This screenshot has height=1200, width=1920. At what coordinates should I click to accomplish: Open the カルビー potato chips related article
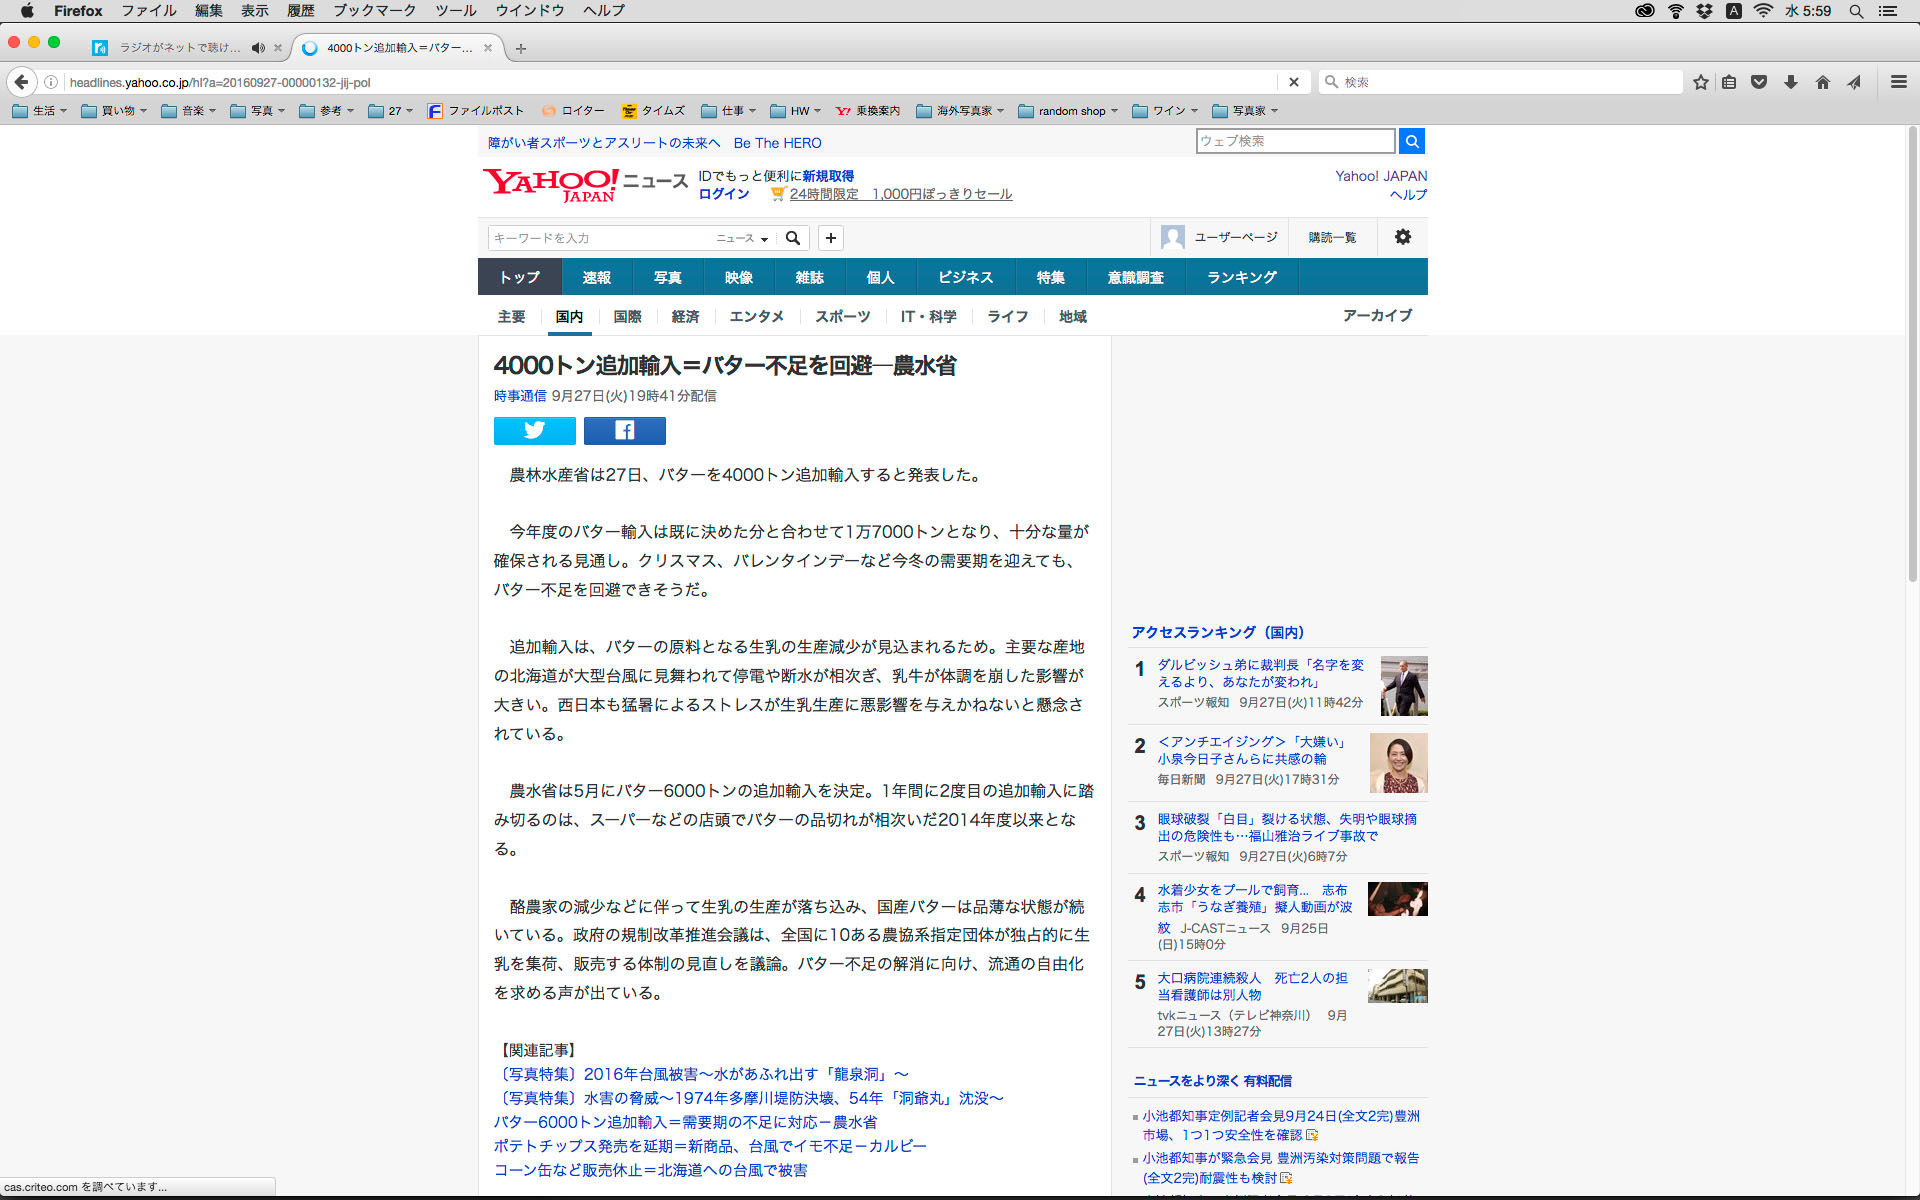tap(710, 1146)
